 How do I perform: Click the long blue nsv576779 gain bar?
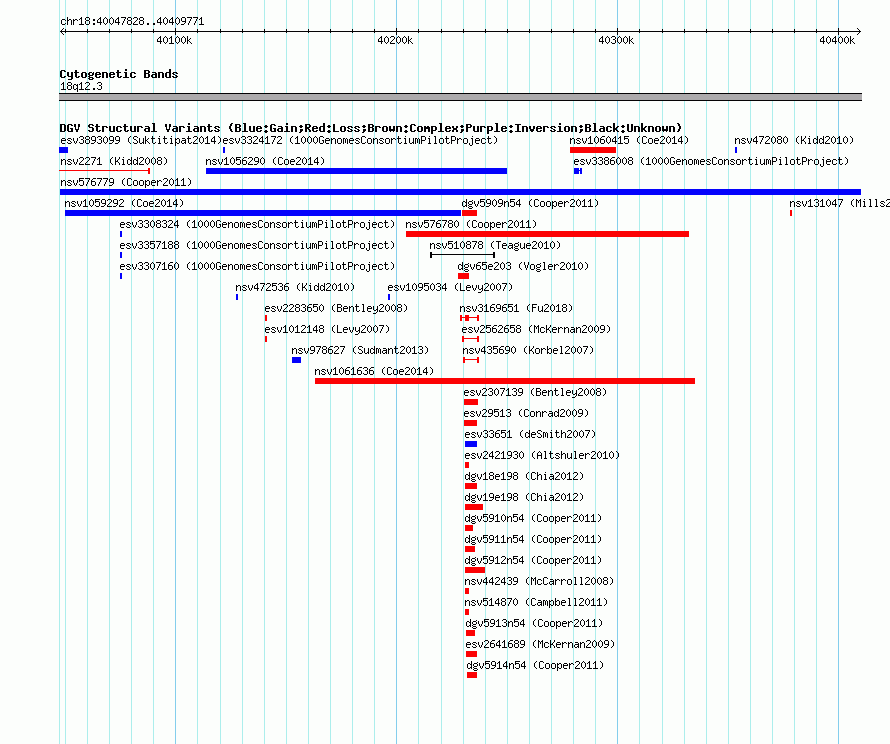pos(460,192)
